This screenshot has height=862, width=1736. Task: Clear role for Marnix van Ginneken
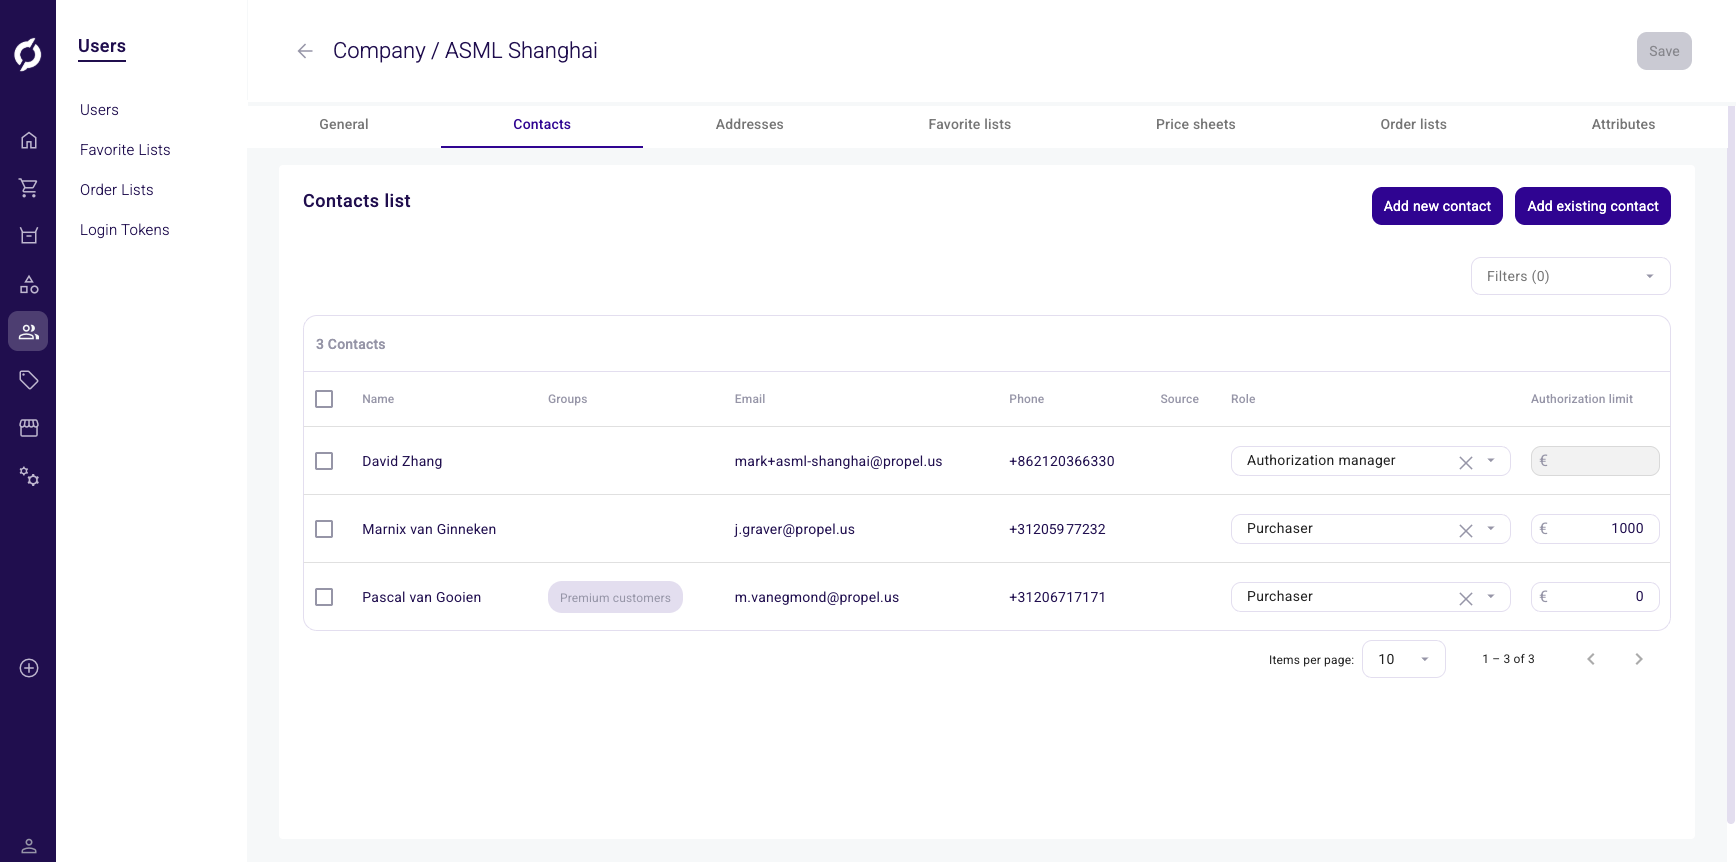tap(1466, 530)
